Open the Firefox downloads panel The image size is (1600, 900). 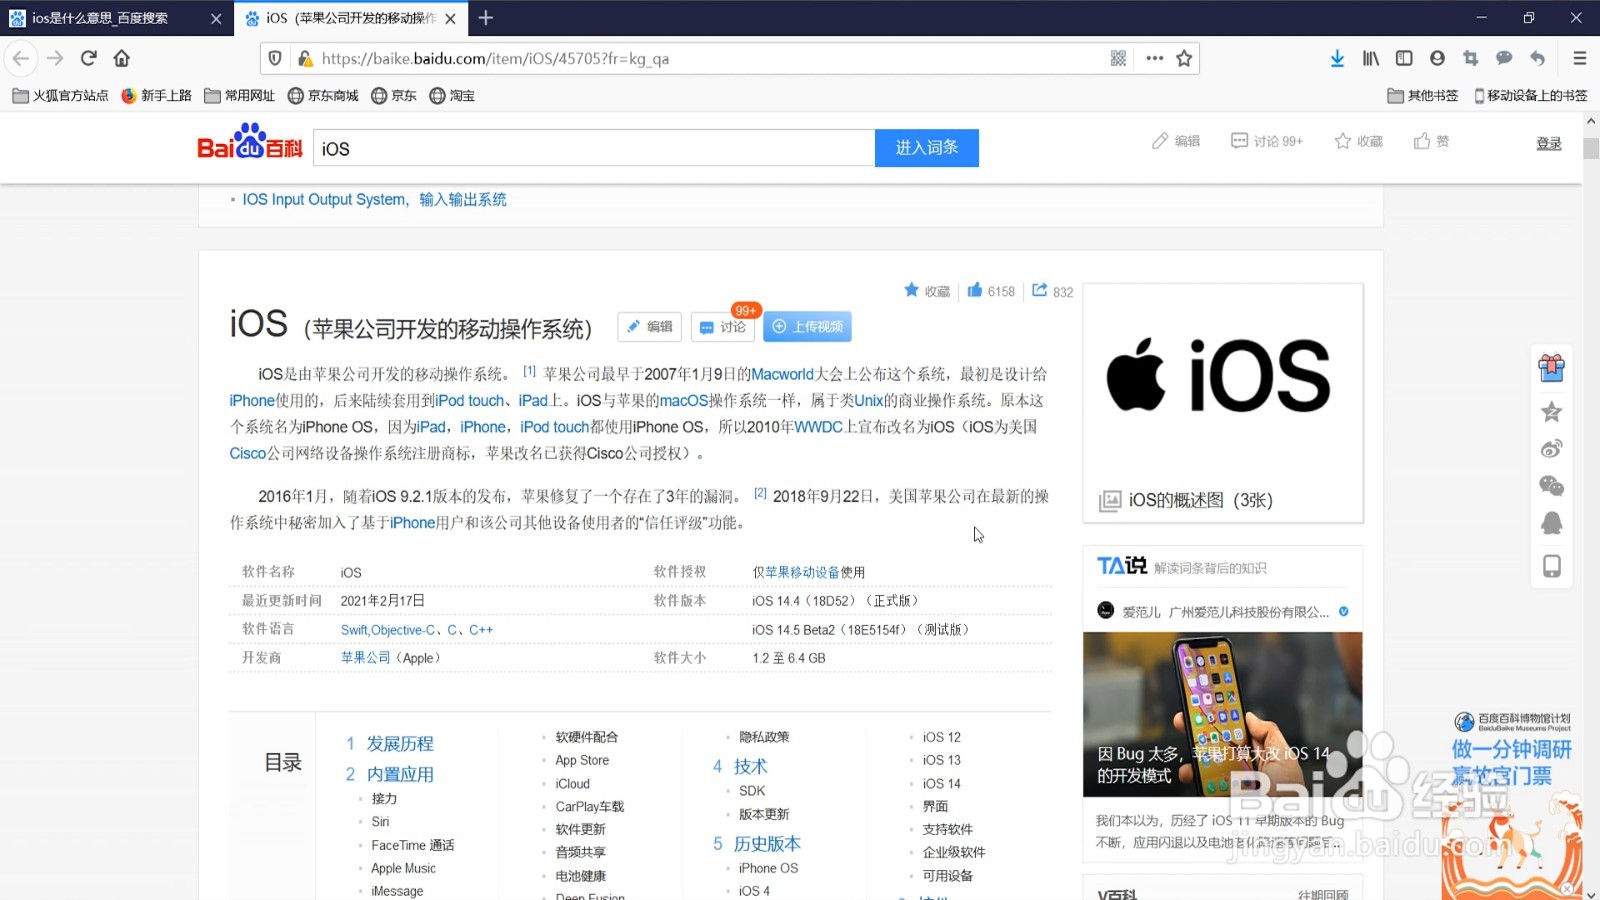[1337, 58]
